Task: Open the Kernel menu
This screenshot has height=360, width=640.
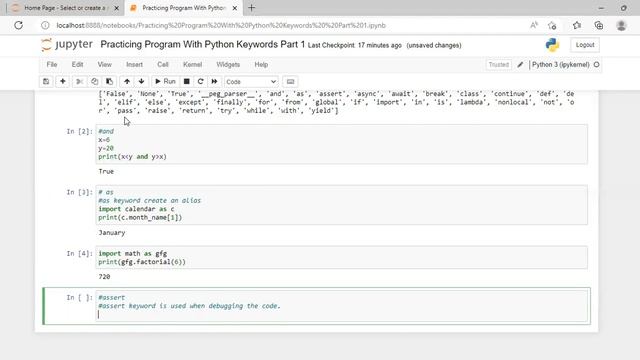Action: [192, 64]
